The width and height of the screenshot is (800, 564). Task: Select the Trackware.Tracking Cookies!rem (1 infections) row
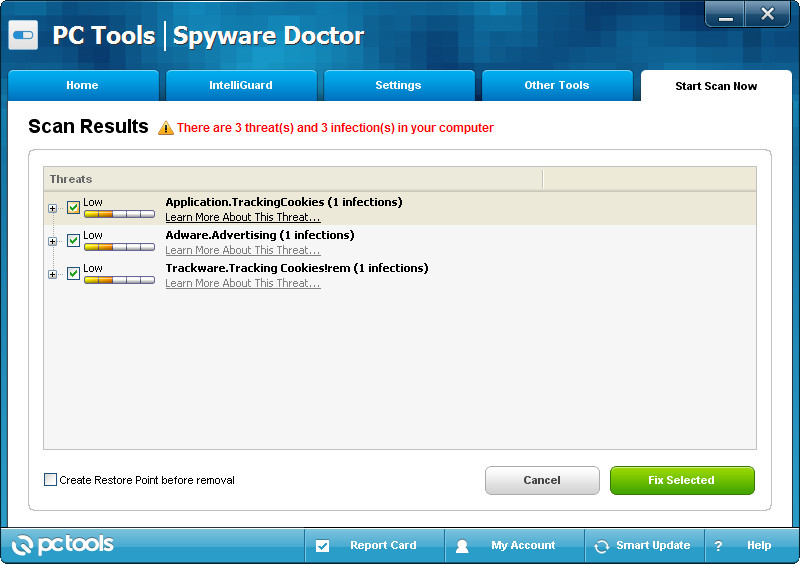(x=400, y=275)
